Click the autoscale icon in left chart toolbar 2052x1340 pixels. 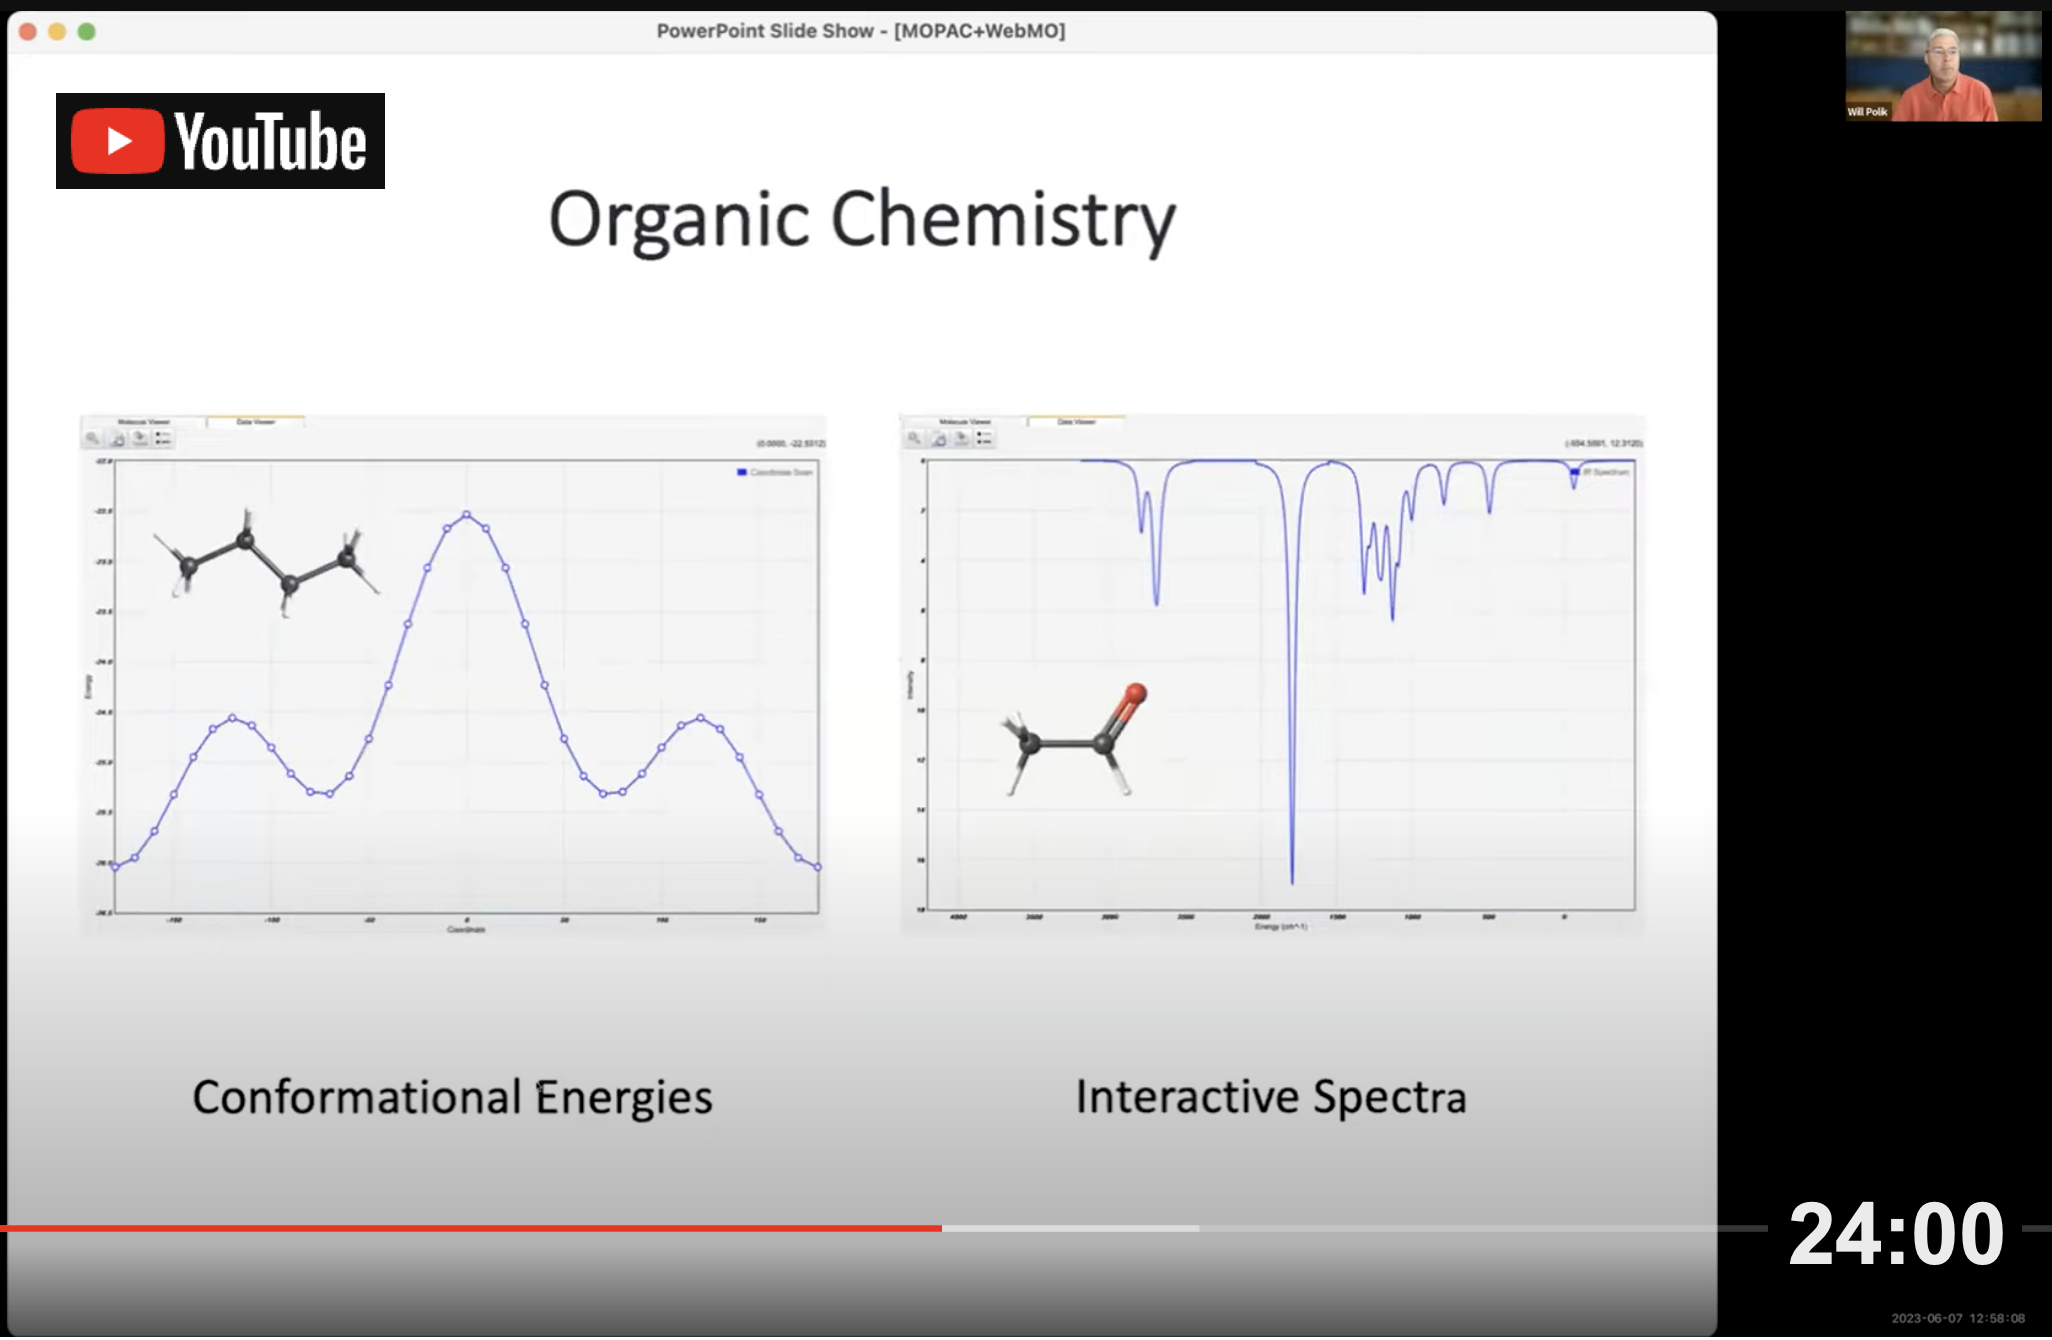point(117,439)
